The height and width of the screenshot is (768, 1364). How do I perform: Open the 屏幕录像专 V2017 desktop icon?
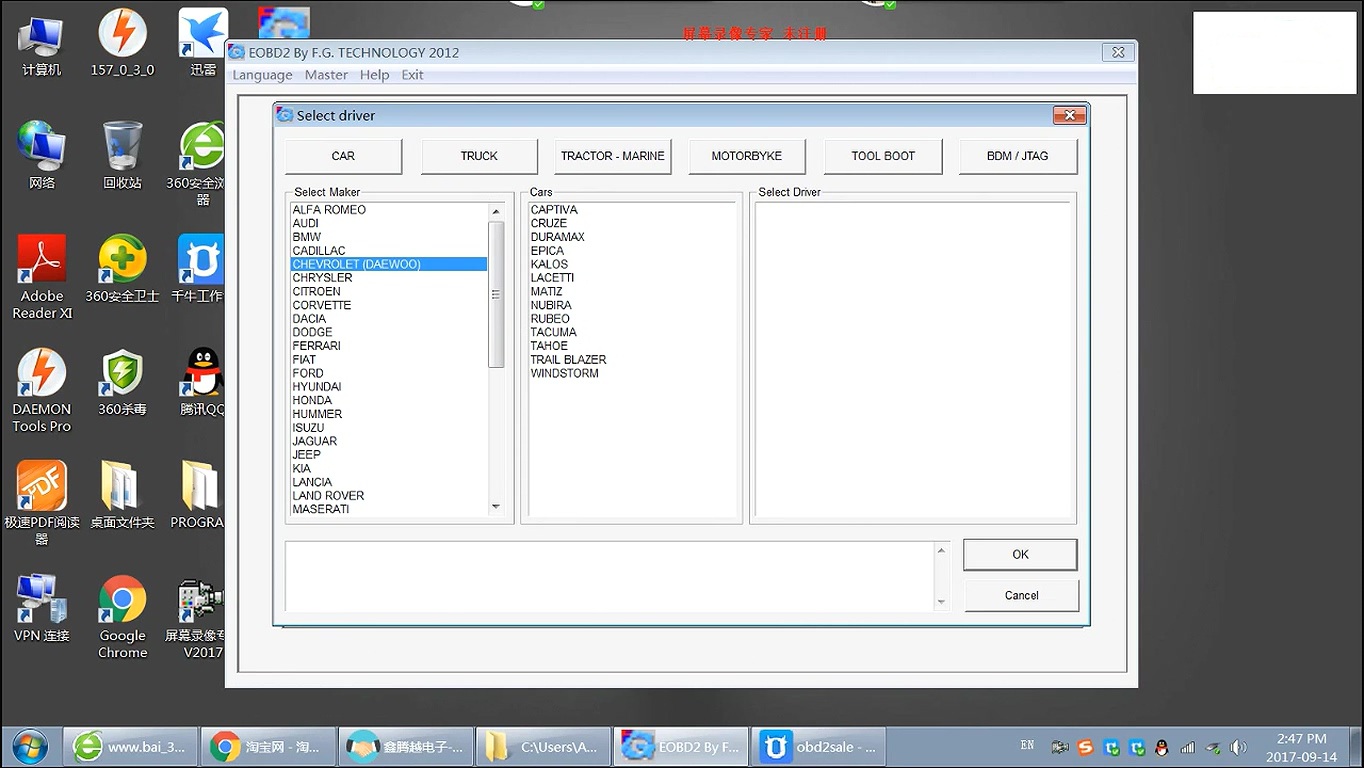tap(196, 617)
